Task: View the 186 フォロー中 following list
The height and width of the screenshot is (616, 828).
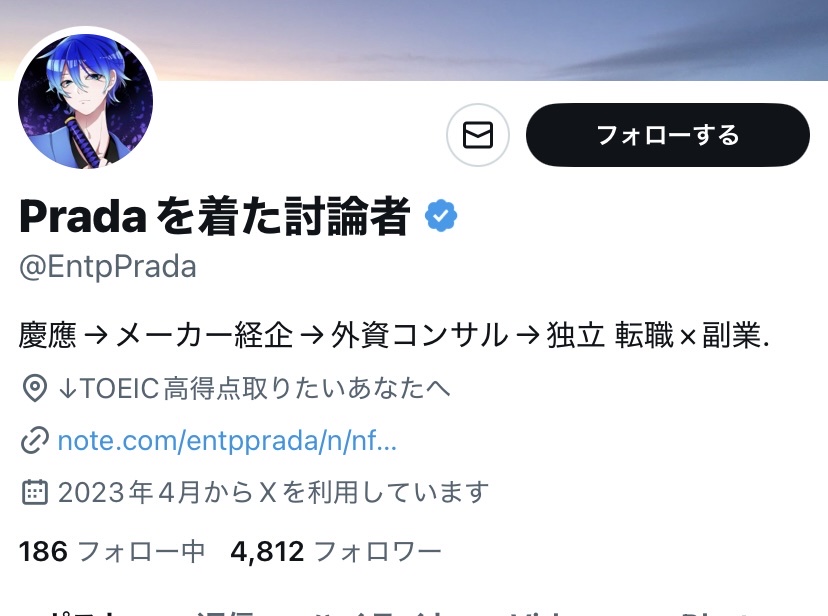Action: click(x=111, y=552)
